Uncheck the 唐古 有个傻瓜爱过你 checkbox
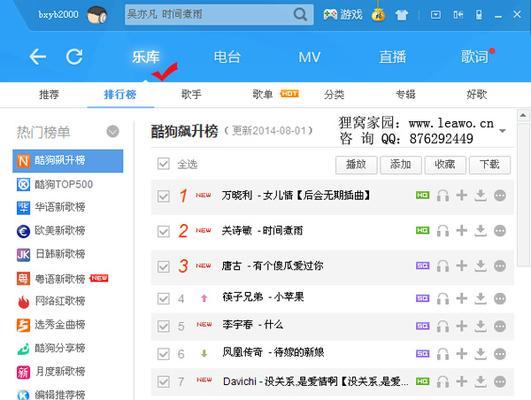 163,267
